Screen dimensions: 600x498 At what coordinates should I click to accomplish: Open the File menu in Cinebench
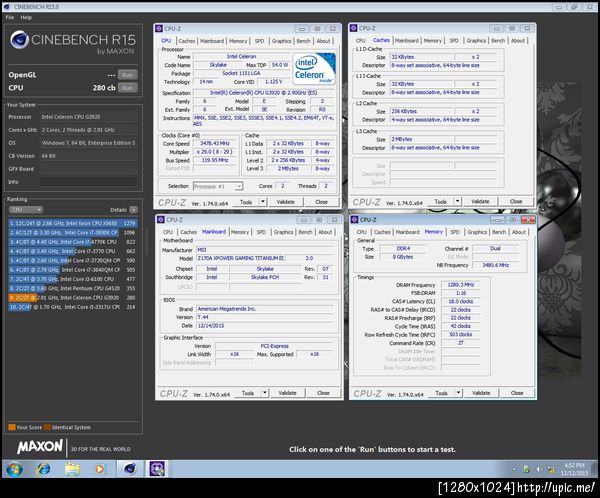tap(10, 18)
